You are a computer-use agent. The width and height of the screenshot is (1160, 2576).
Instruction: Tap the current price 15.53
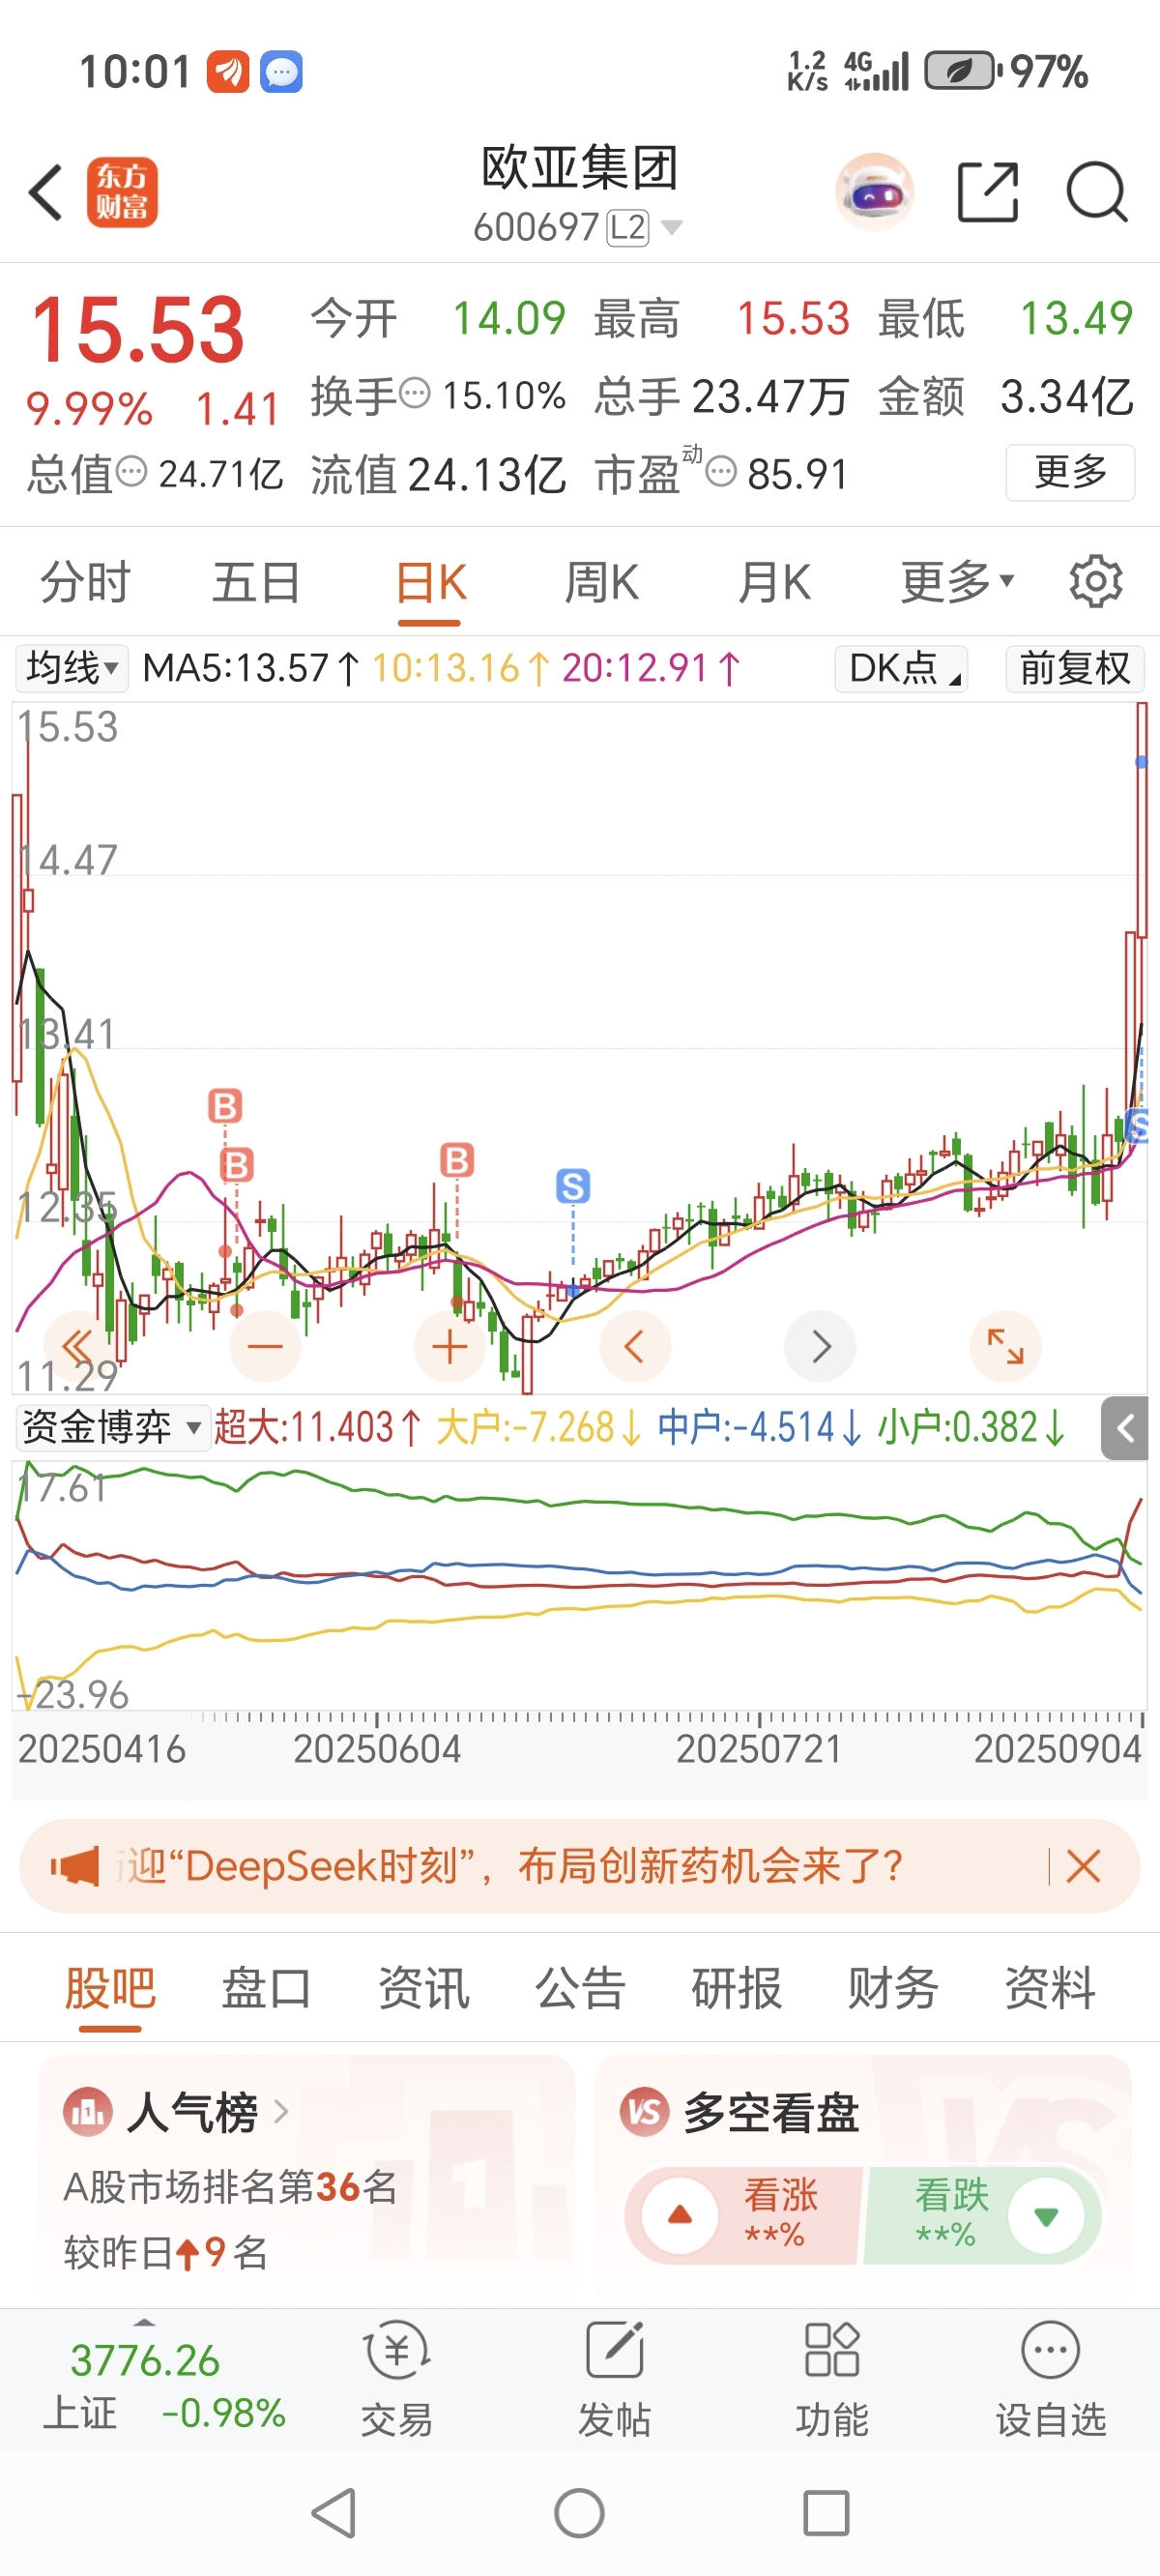coord(137,329)
